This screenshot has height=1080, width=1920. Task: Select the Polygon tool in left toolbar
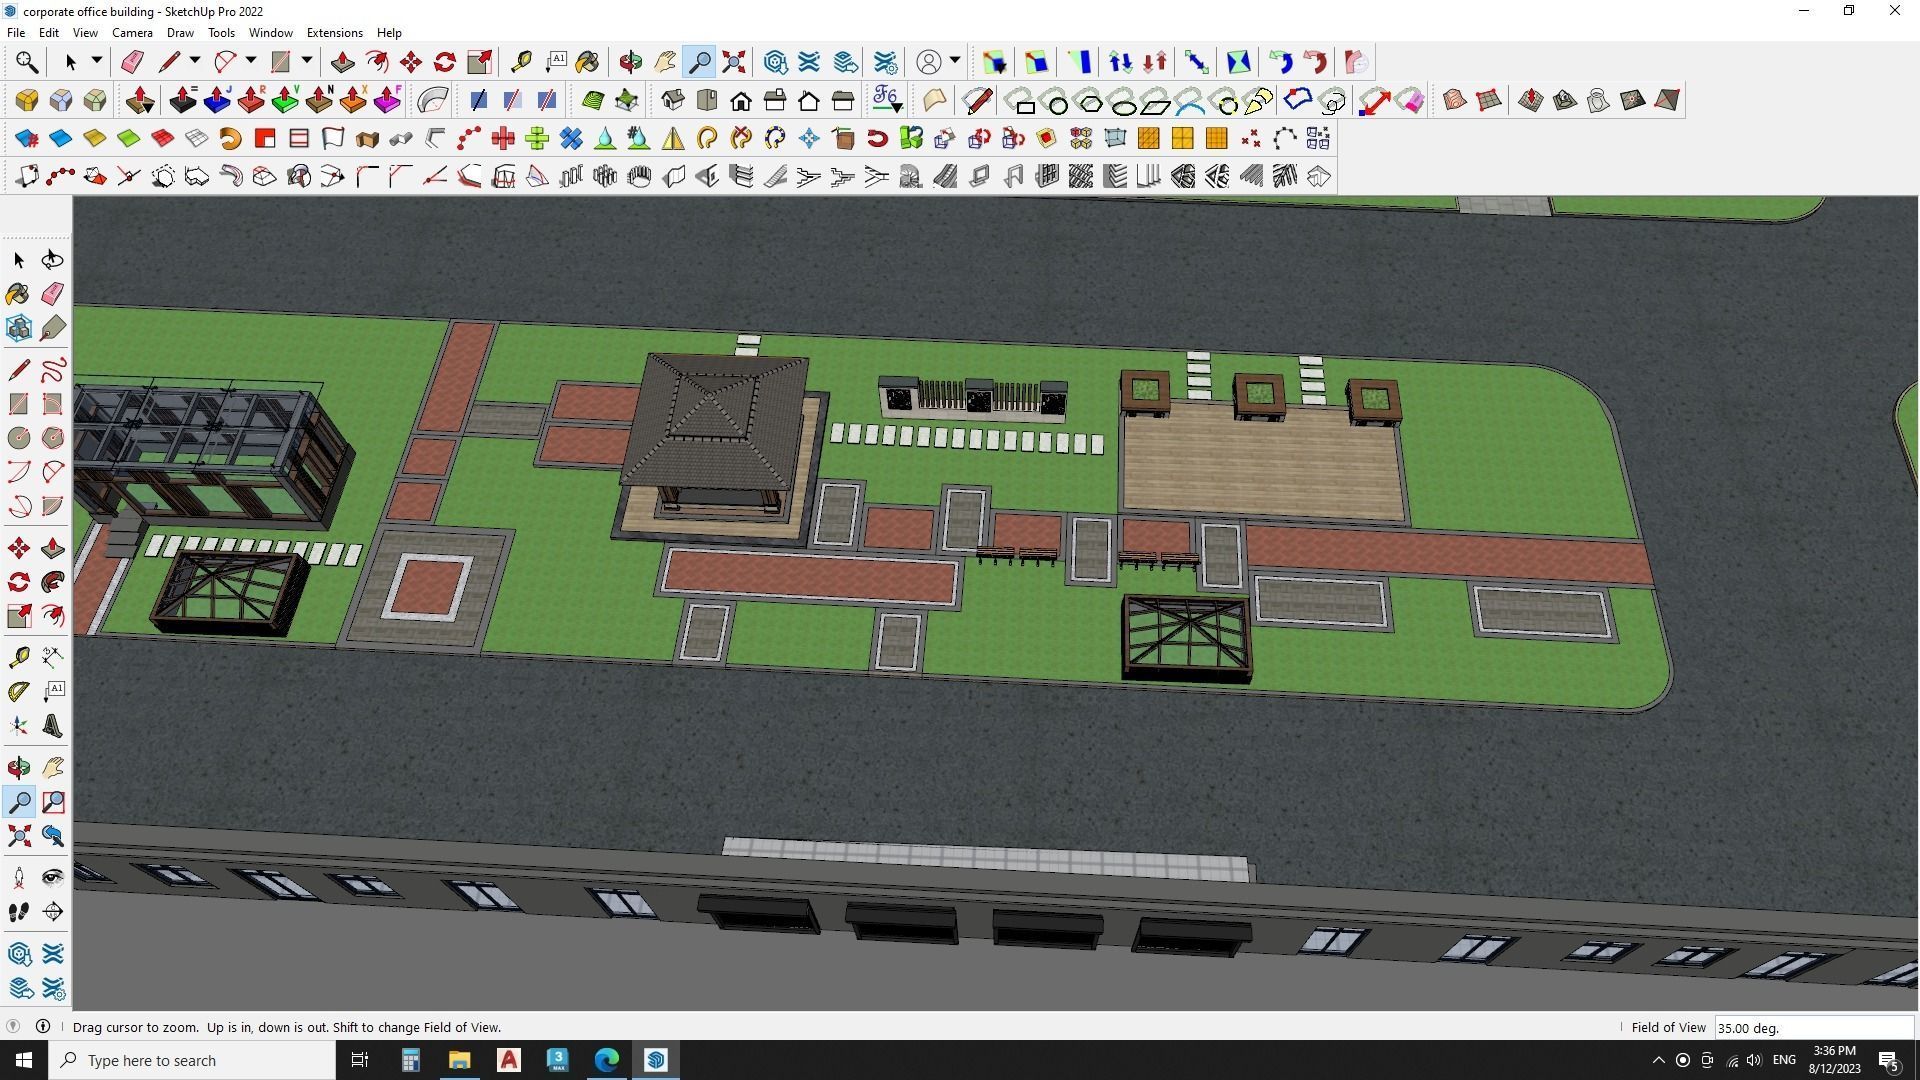[x=53, y=438]
